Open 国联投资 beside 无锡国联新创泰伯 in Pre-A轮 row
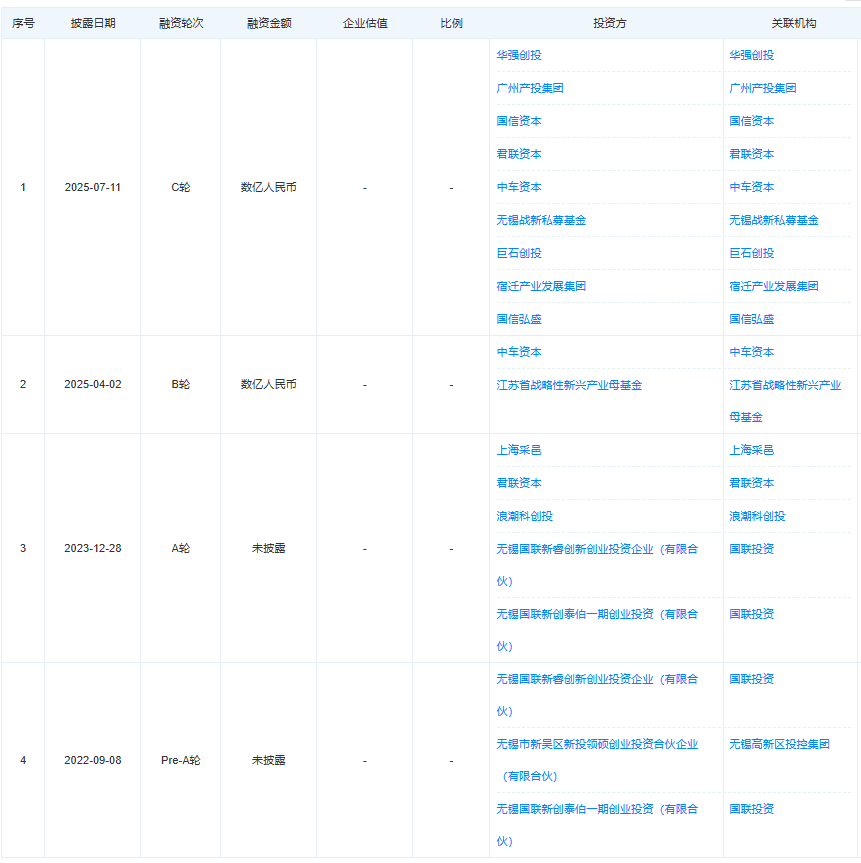The width and height of the screenshot is (861, 863). pos(751,809)
